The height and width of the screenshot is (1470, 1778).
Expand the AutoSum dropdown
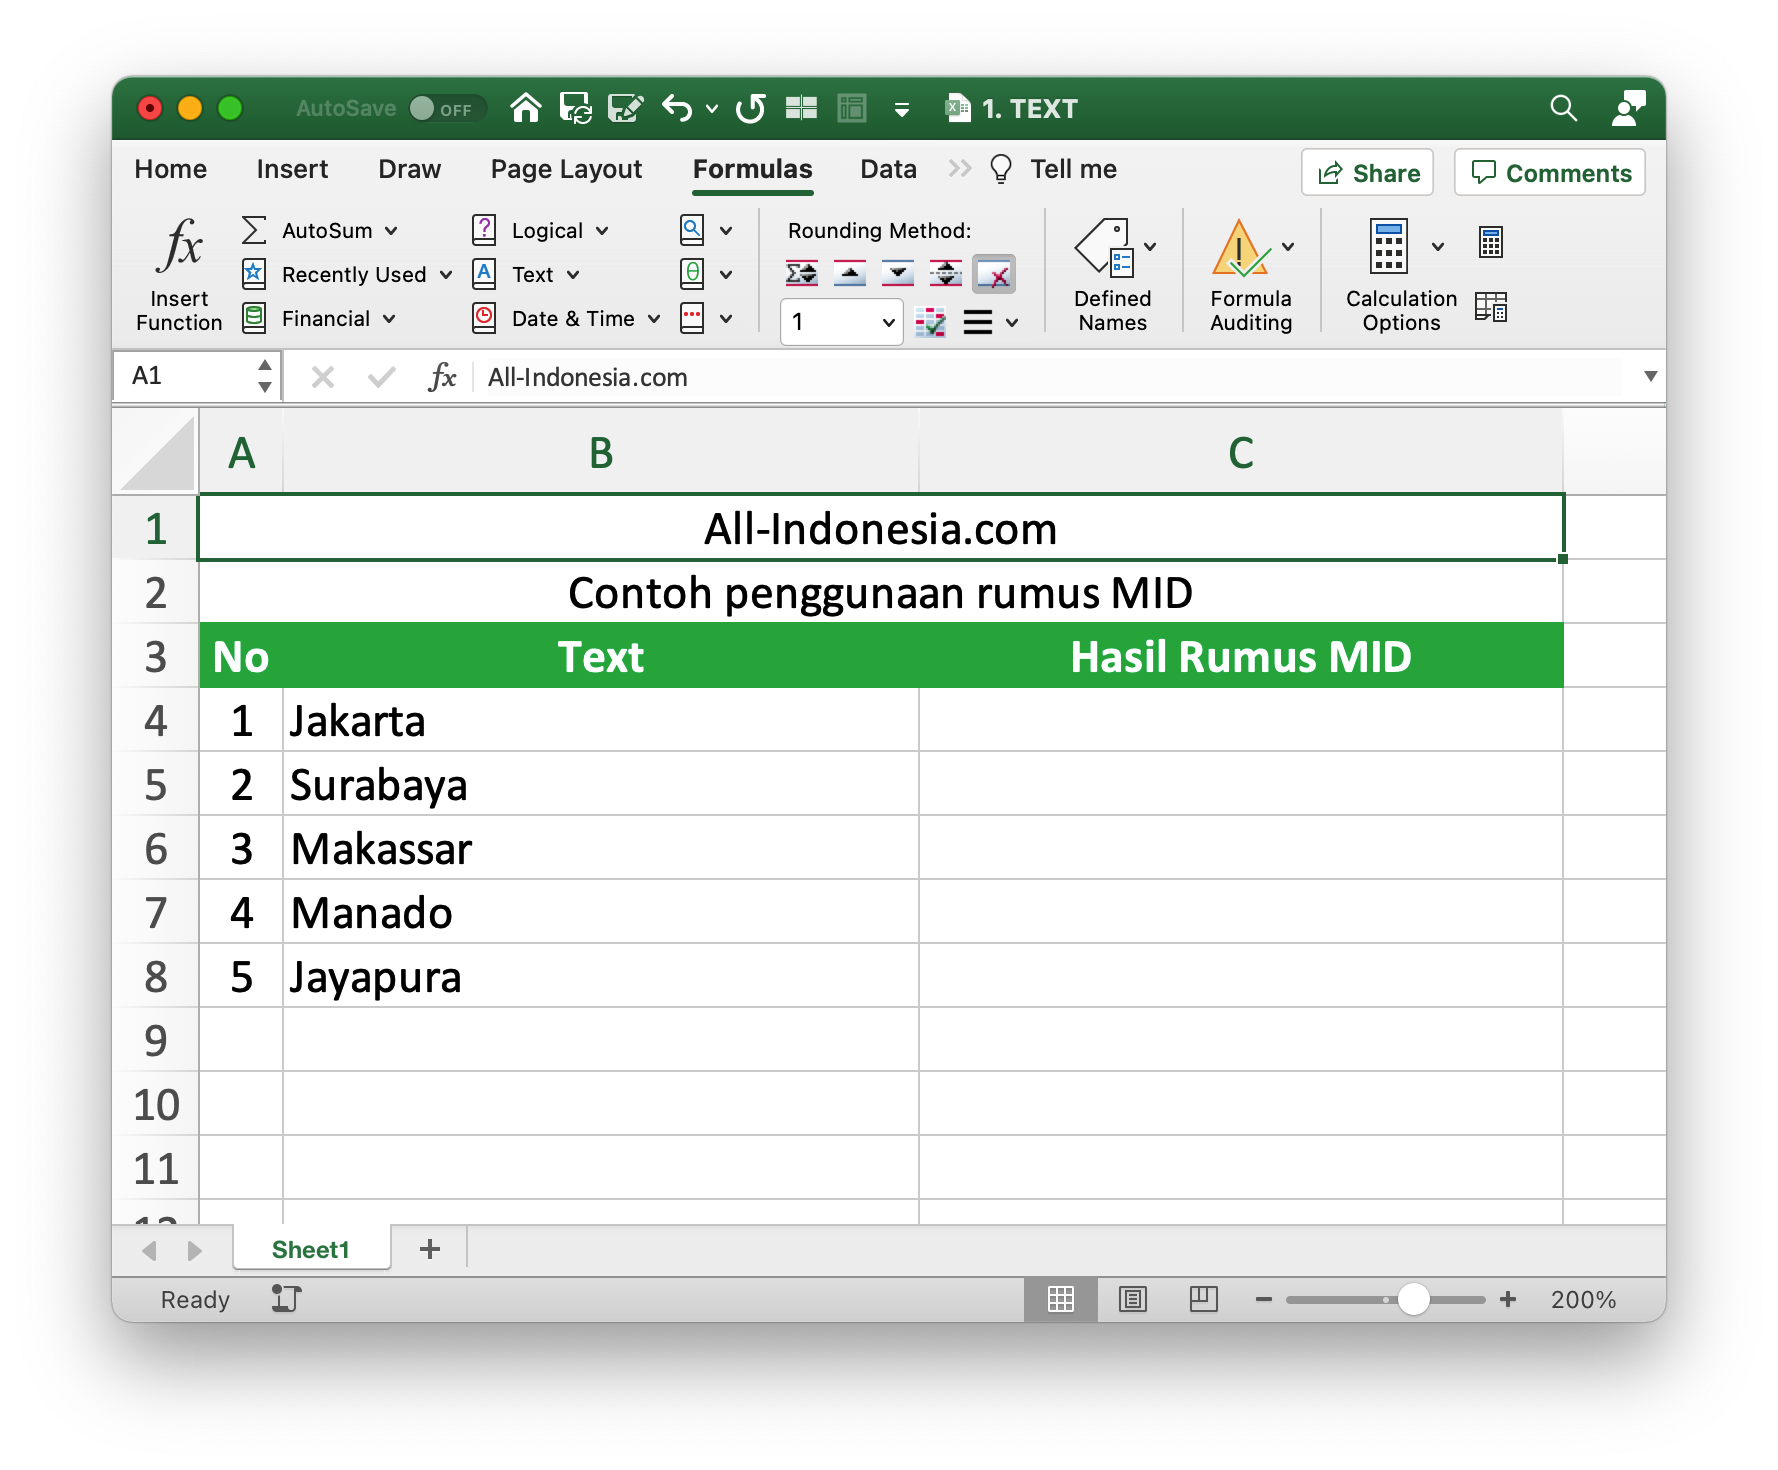pyautogui.click(x=391, y=231)
